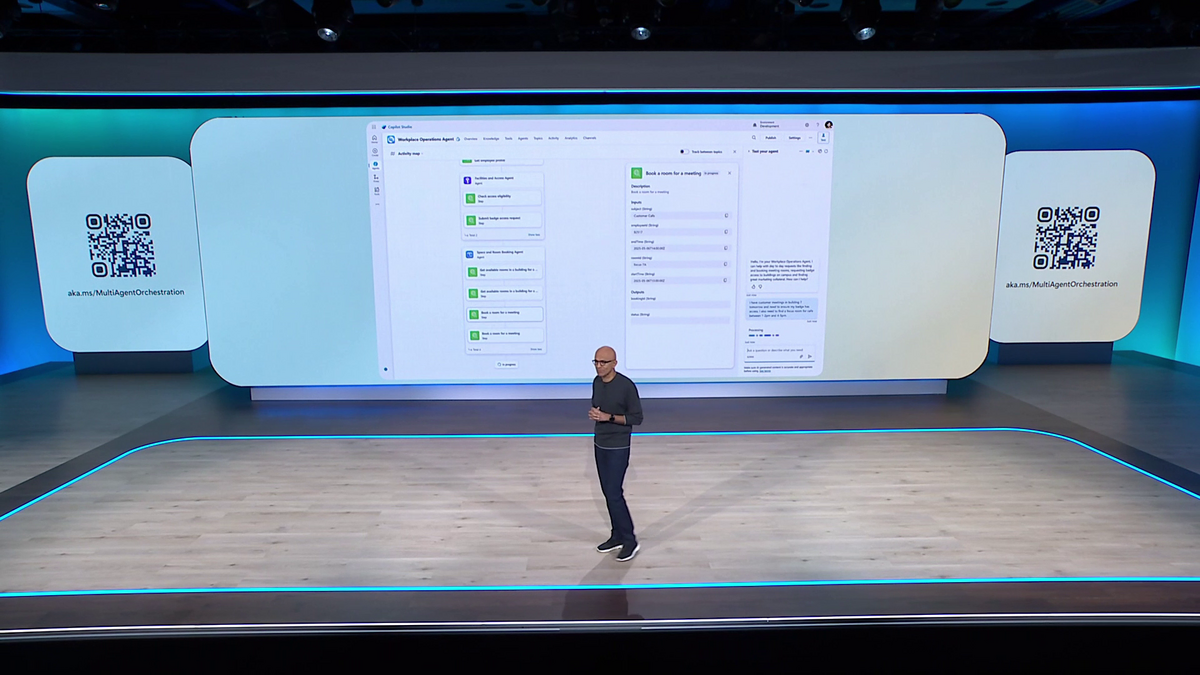Open Create in the left sidebar
Viewport: 1200px width, 675px height.
375,152
